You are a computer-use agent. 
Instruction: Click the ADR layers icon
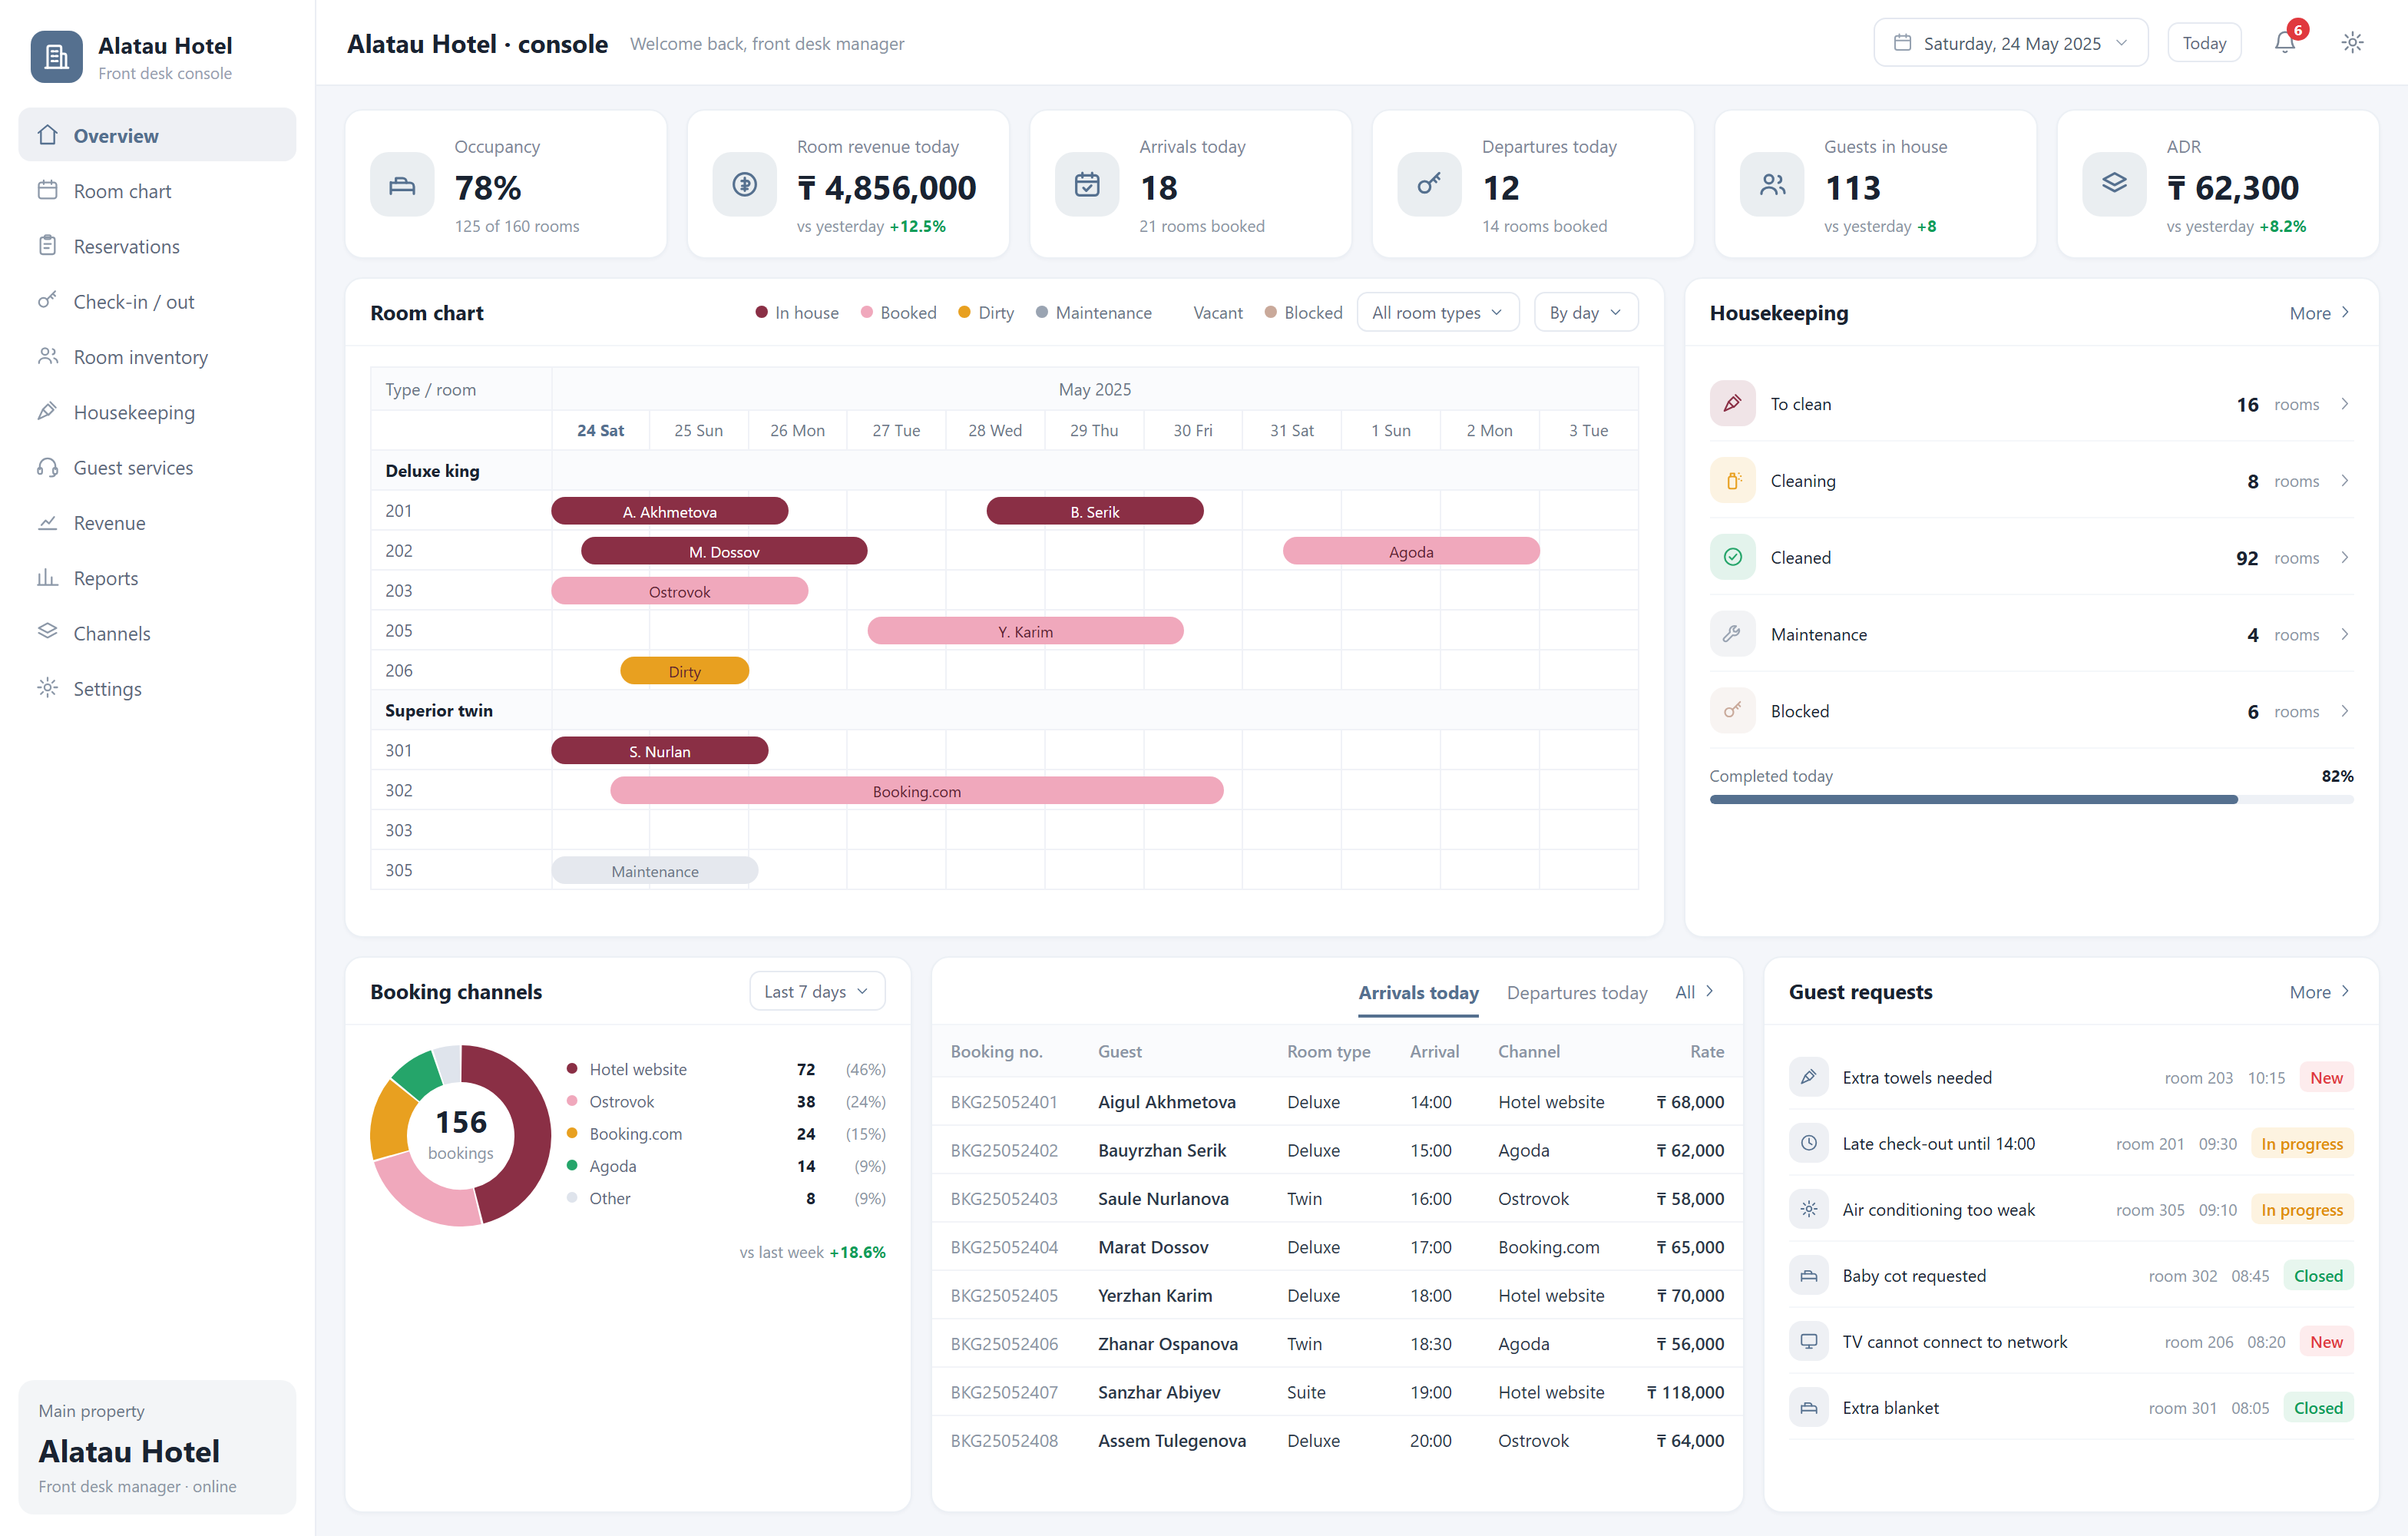(2114, 184)
